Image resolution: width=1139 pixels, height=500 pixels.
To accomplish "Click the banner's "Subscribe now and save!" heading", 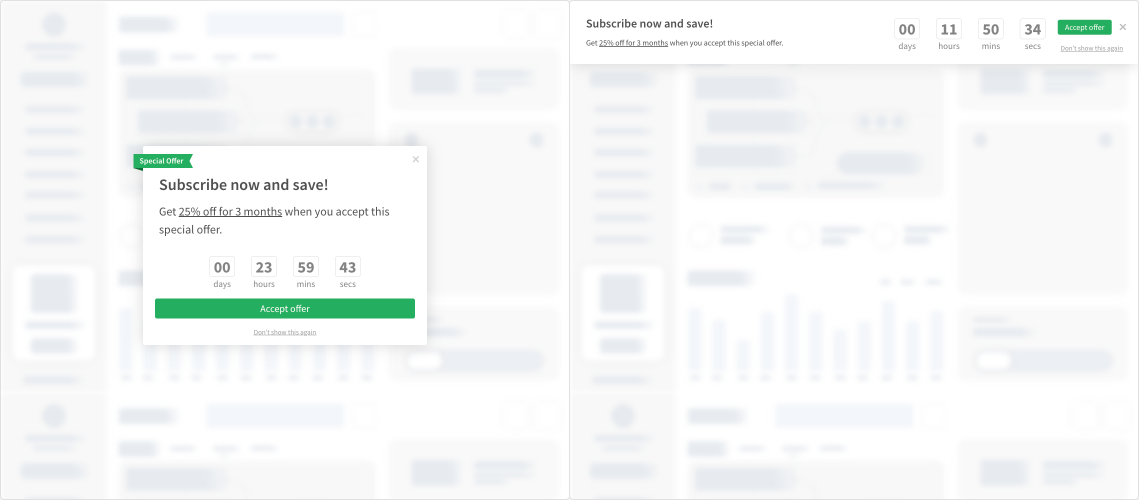I will [x=649, y=23].
